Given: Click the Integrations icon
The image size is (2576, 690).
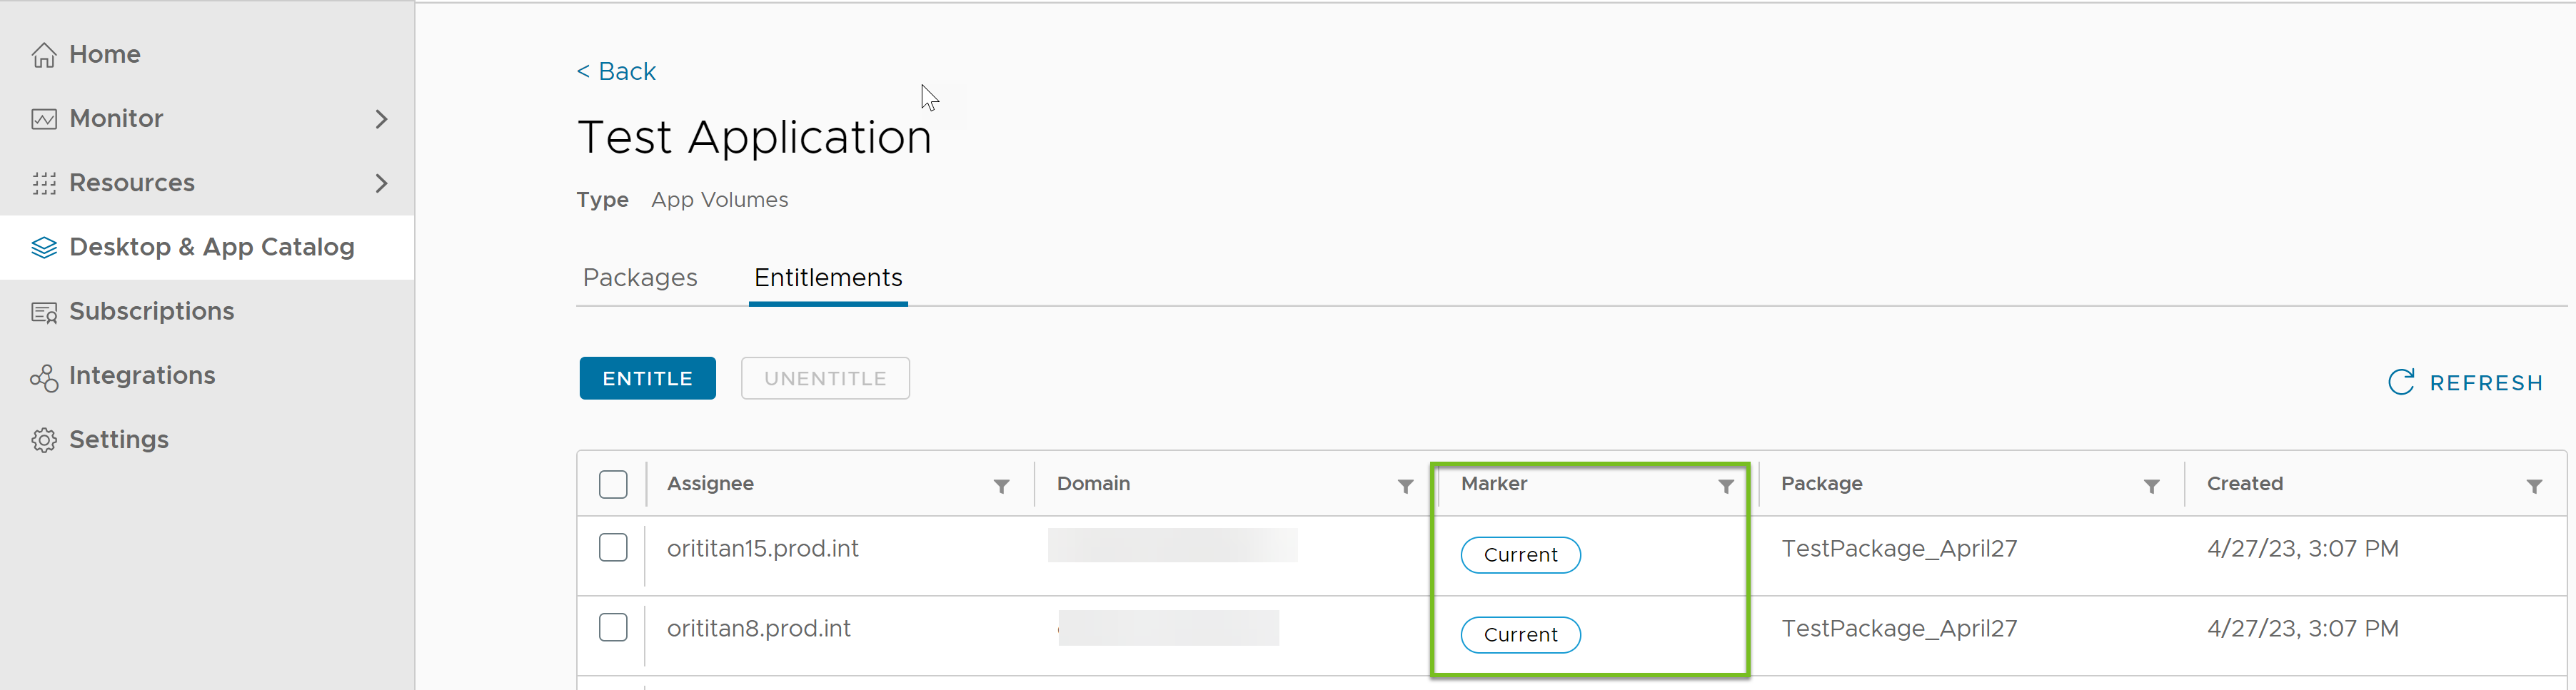Looking at the screenshot, I should click(44, 377).
